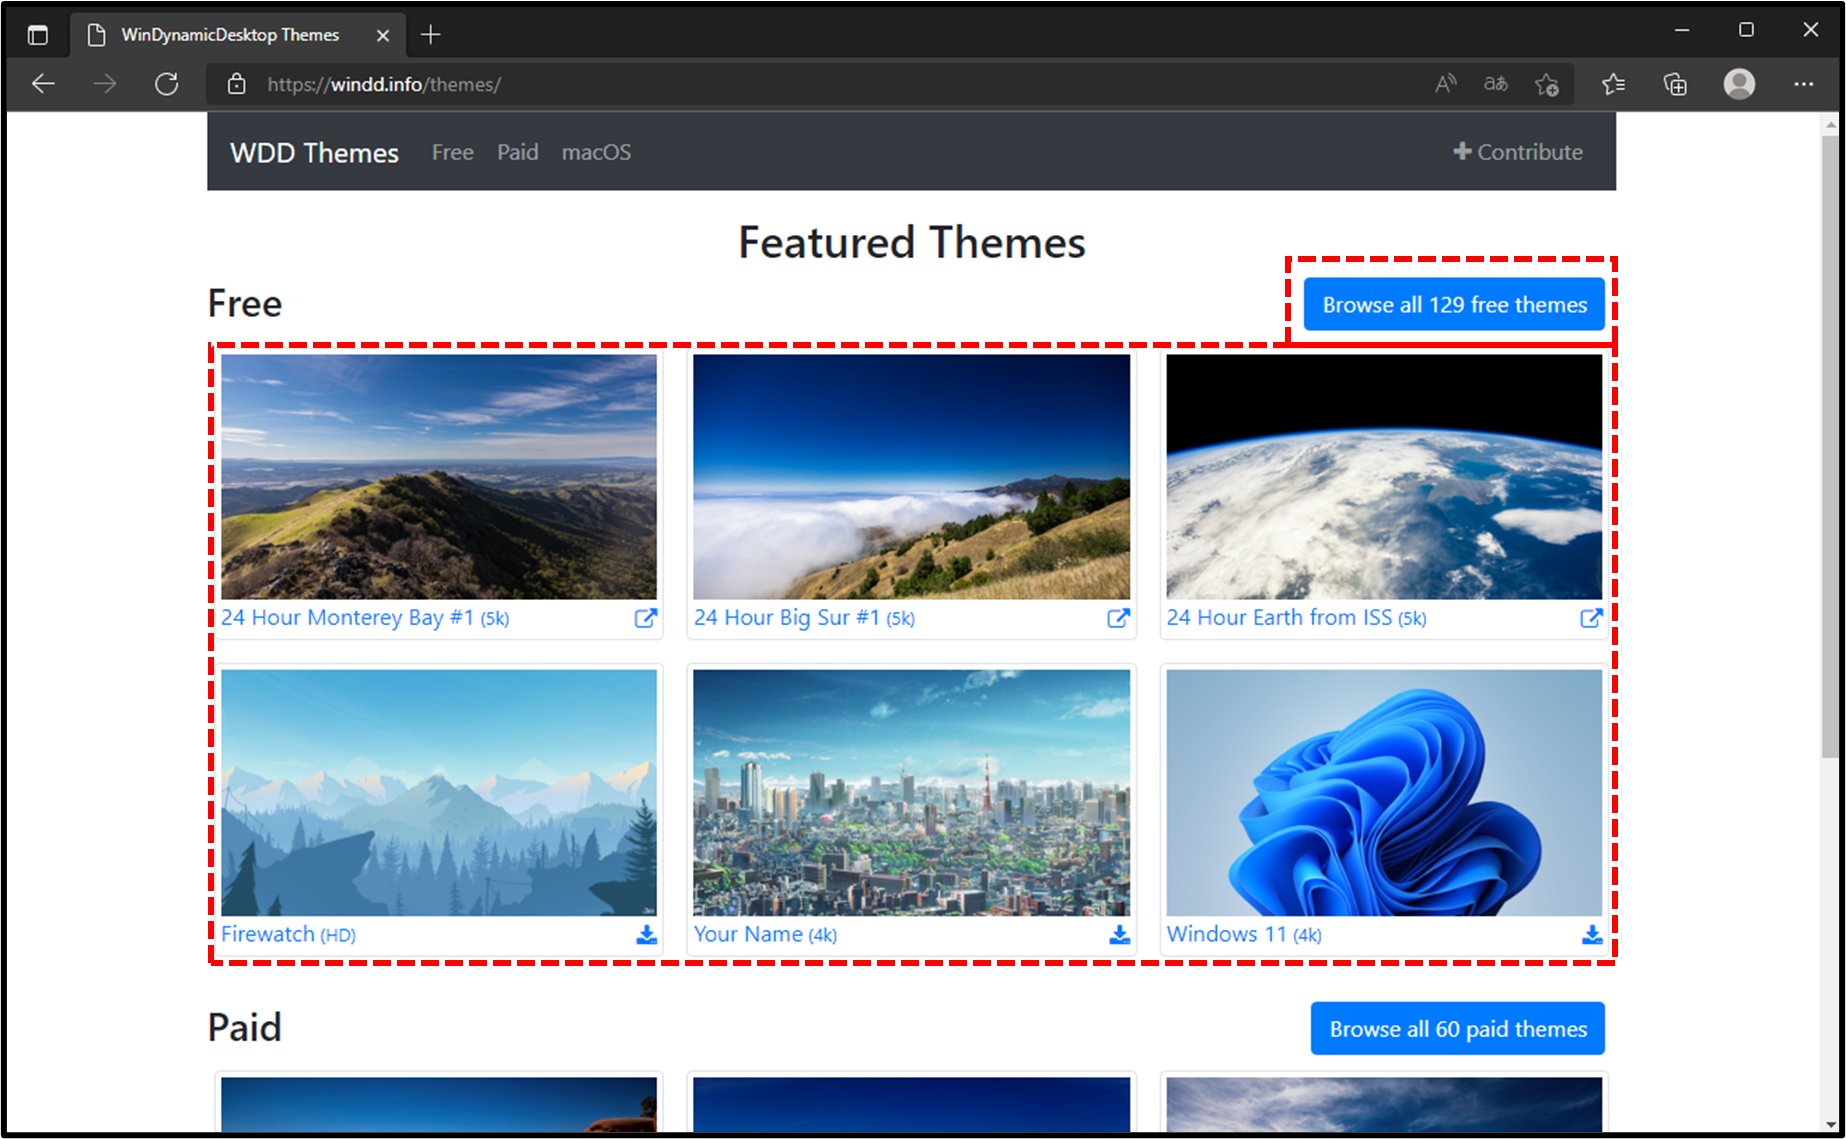Image resolution: width=1846 pixels, height=1139 pixels.
Task: Open external link icon for Earth from ISS
Action: tap(1591, 618)
